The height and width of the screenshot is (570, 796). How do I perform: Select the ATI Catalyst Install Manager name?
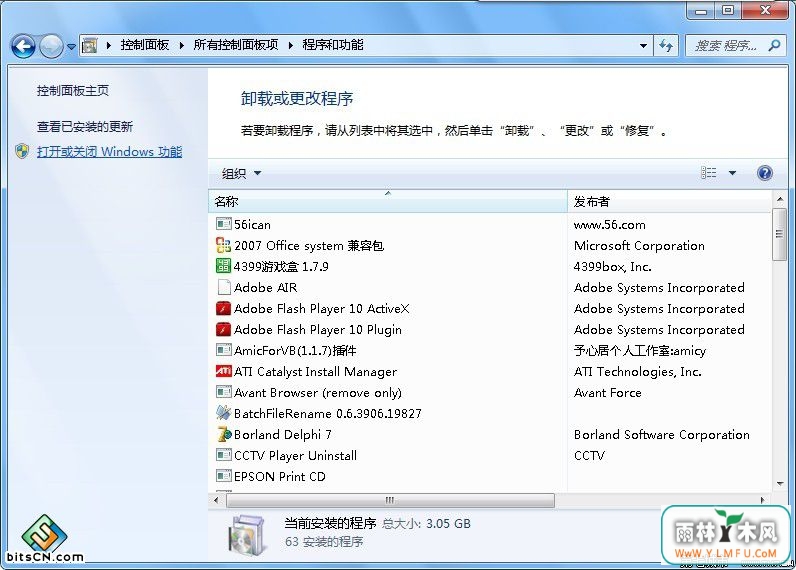coord(315,372)
